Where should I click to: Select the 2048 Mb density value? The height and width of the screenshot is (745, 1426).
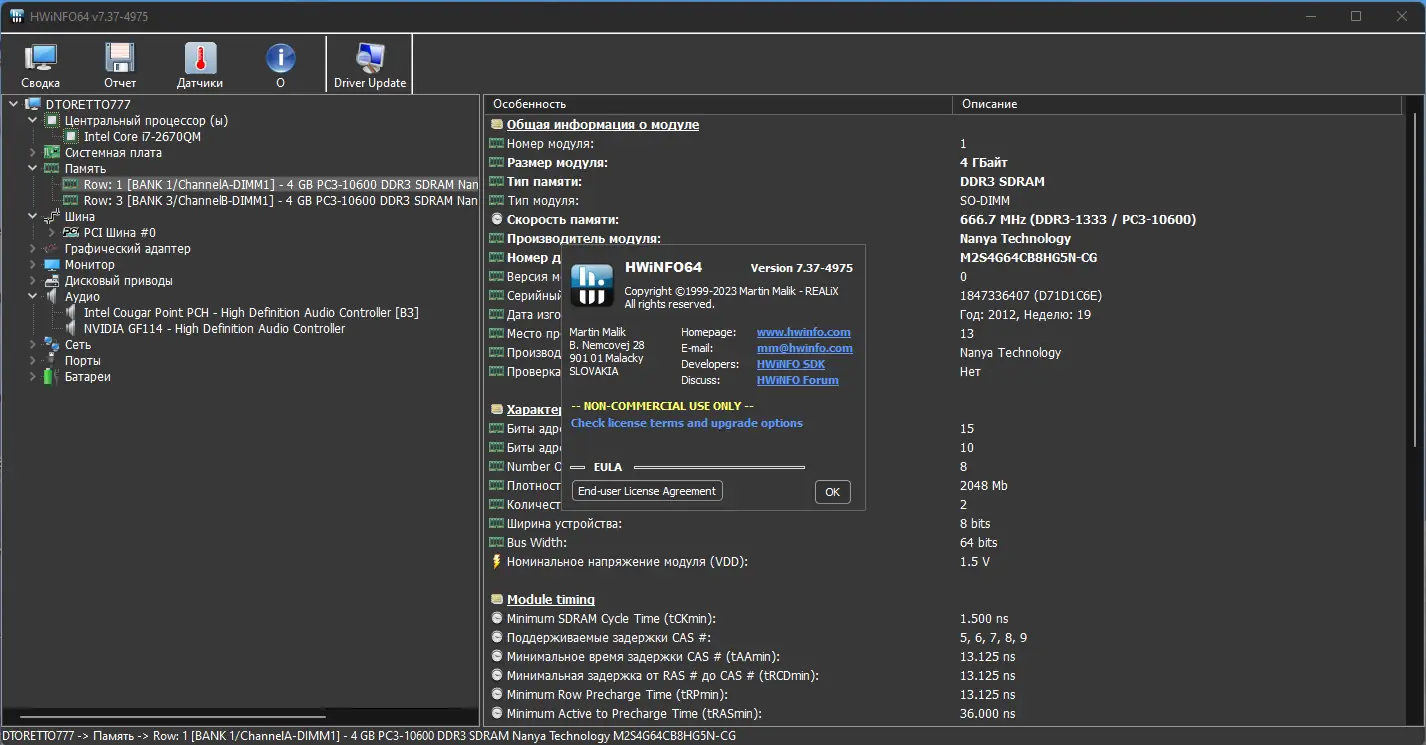coord(984,486)
